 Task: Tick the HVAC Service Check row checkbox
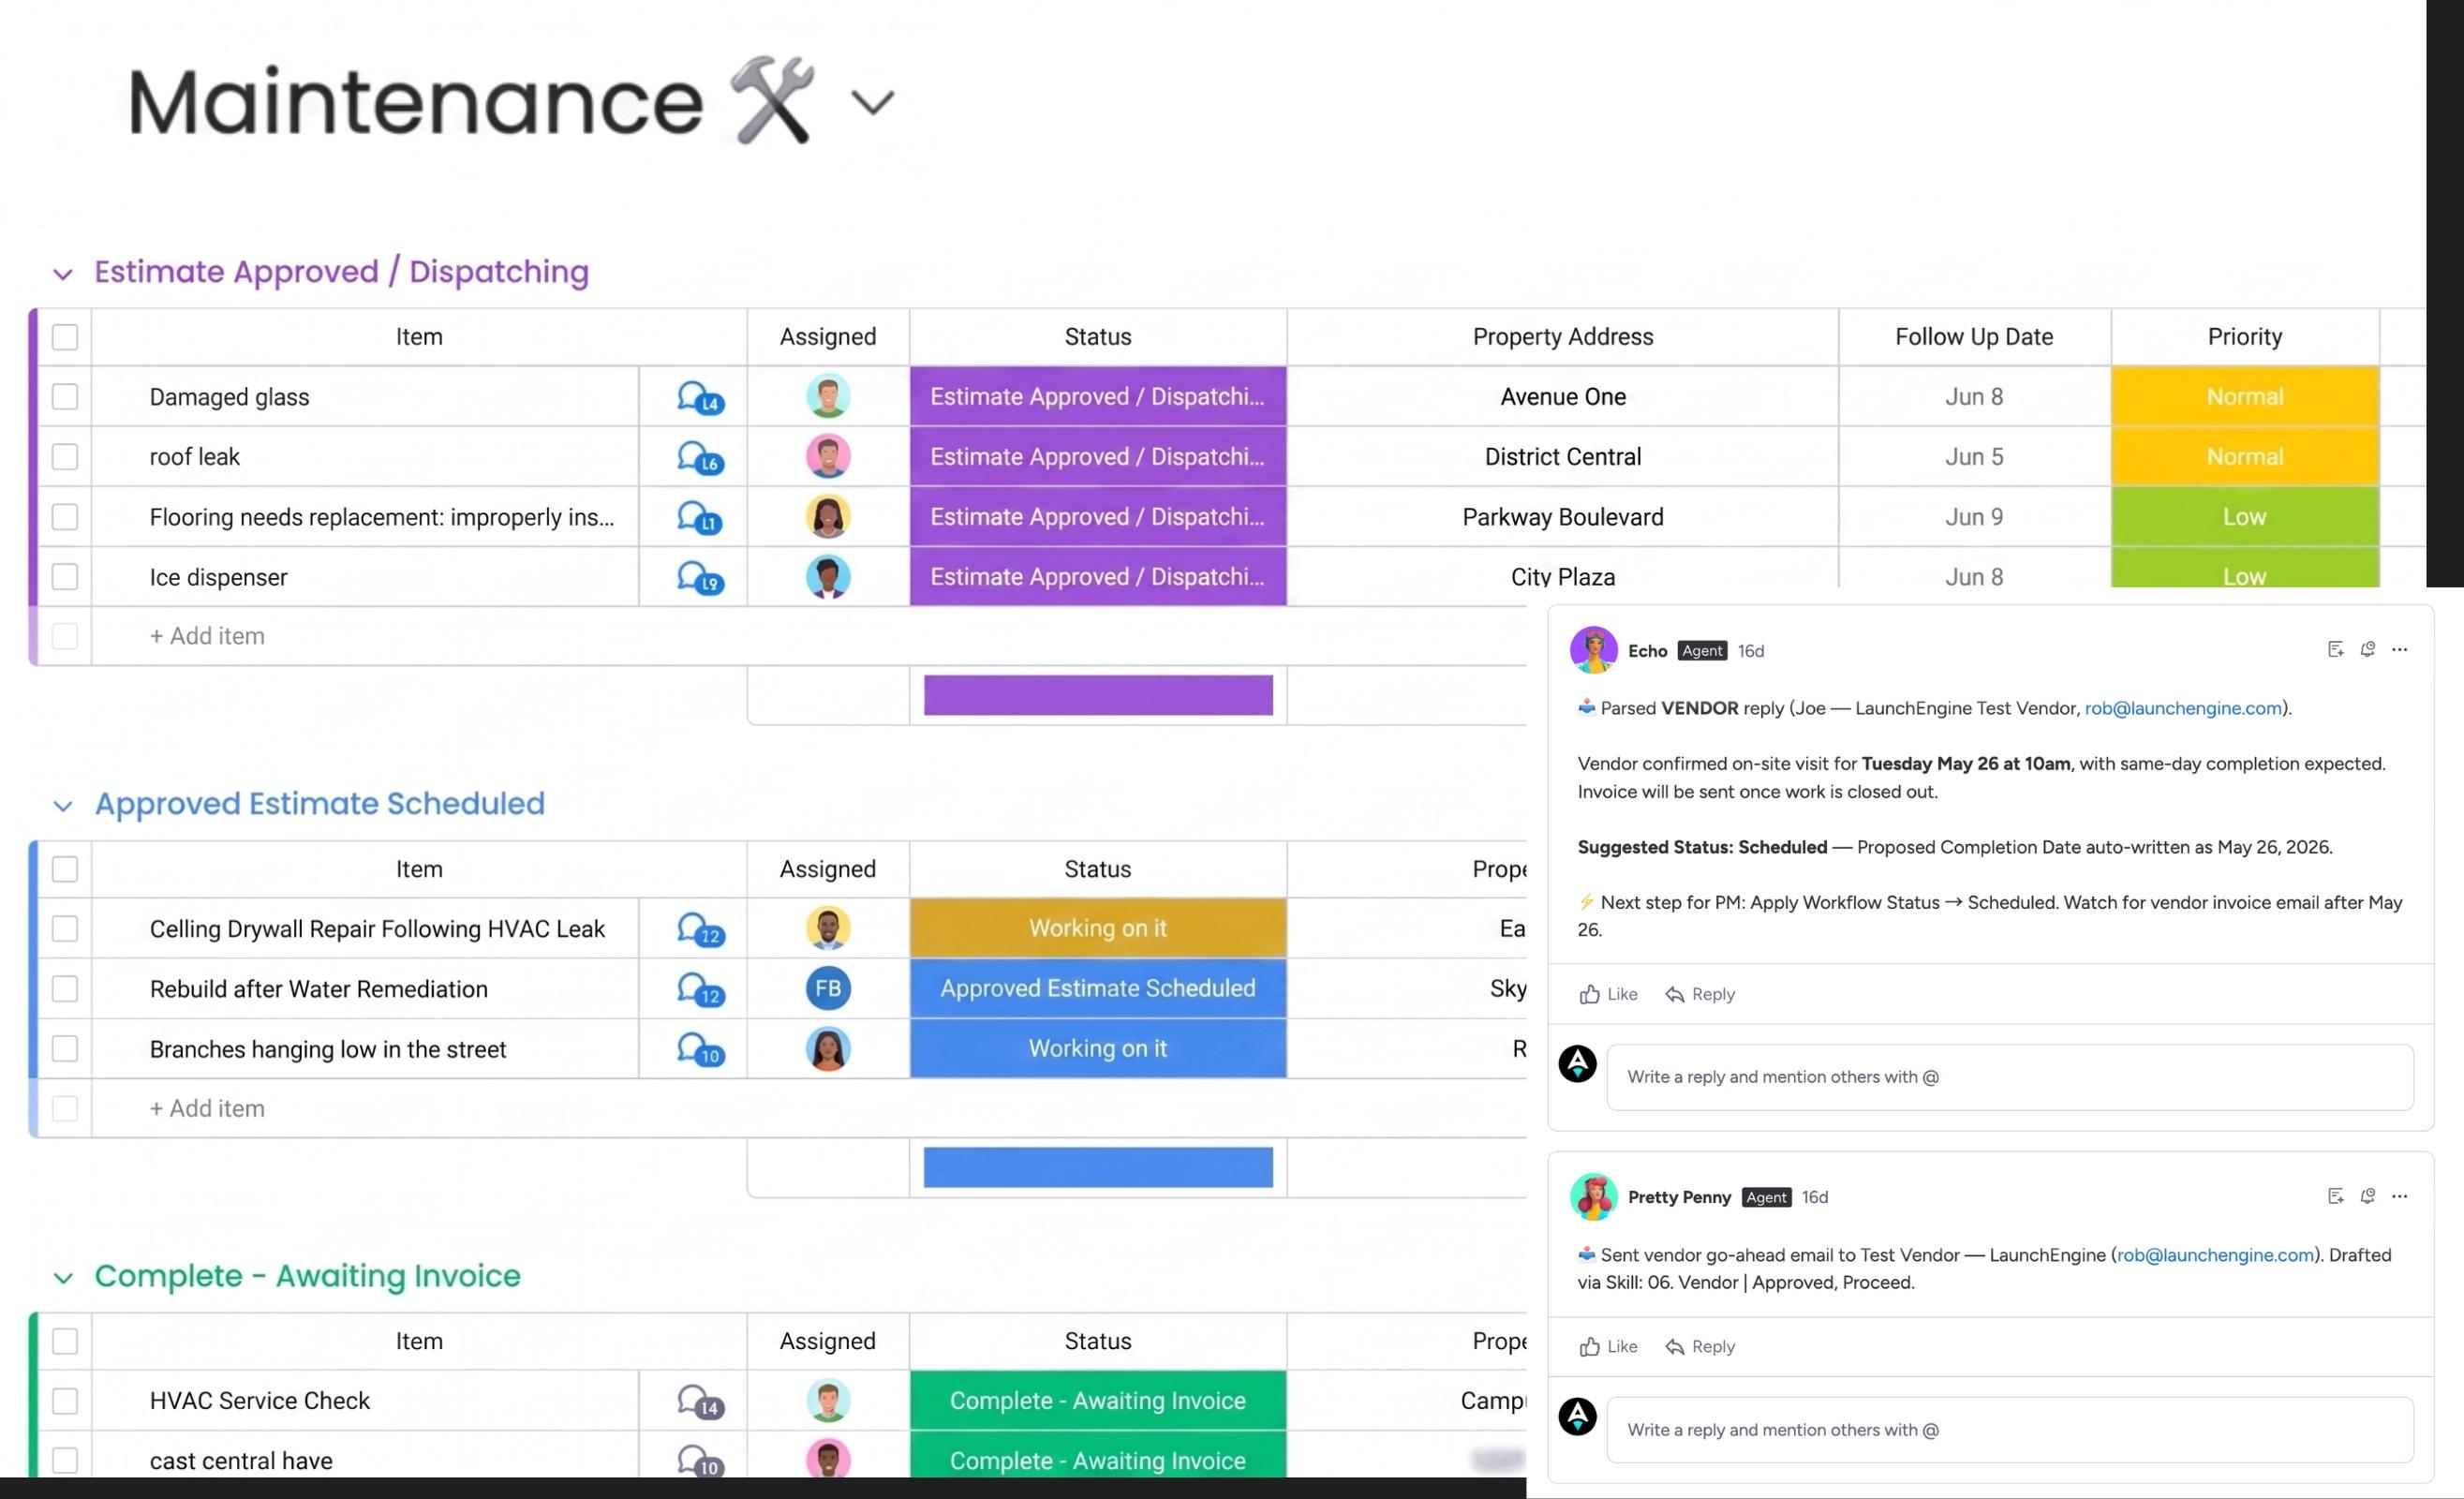coord(65,1401)
